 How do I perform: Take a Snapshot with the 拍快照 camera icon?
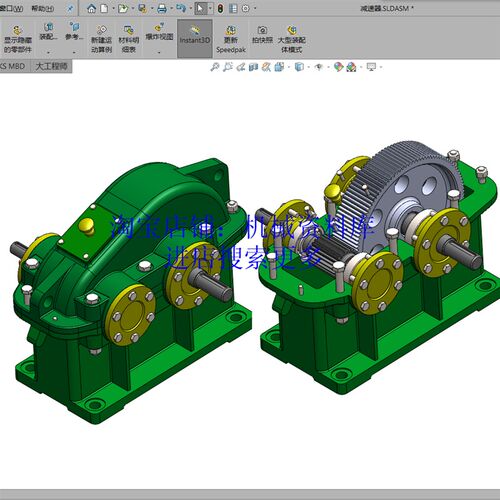click(262, 35)
